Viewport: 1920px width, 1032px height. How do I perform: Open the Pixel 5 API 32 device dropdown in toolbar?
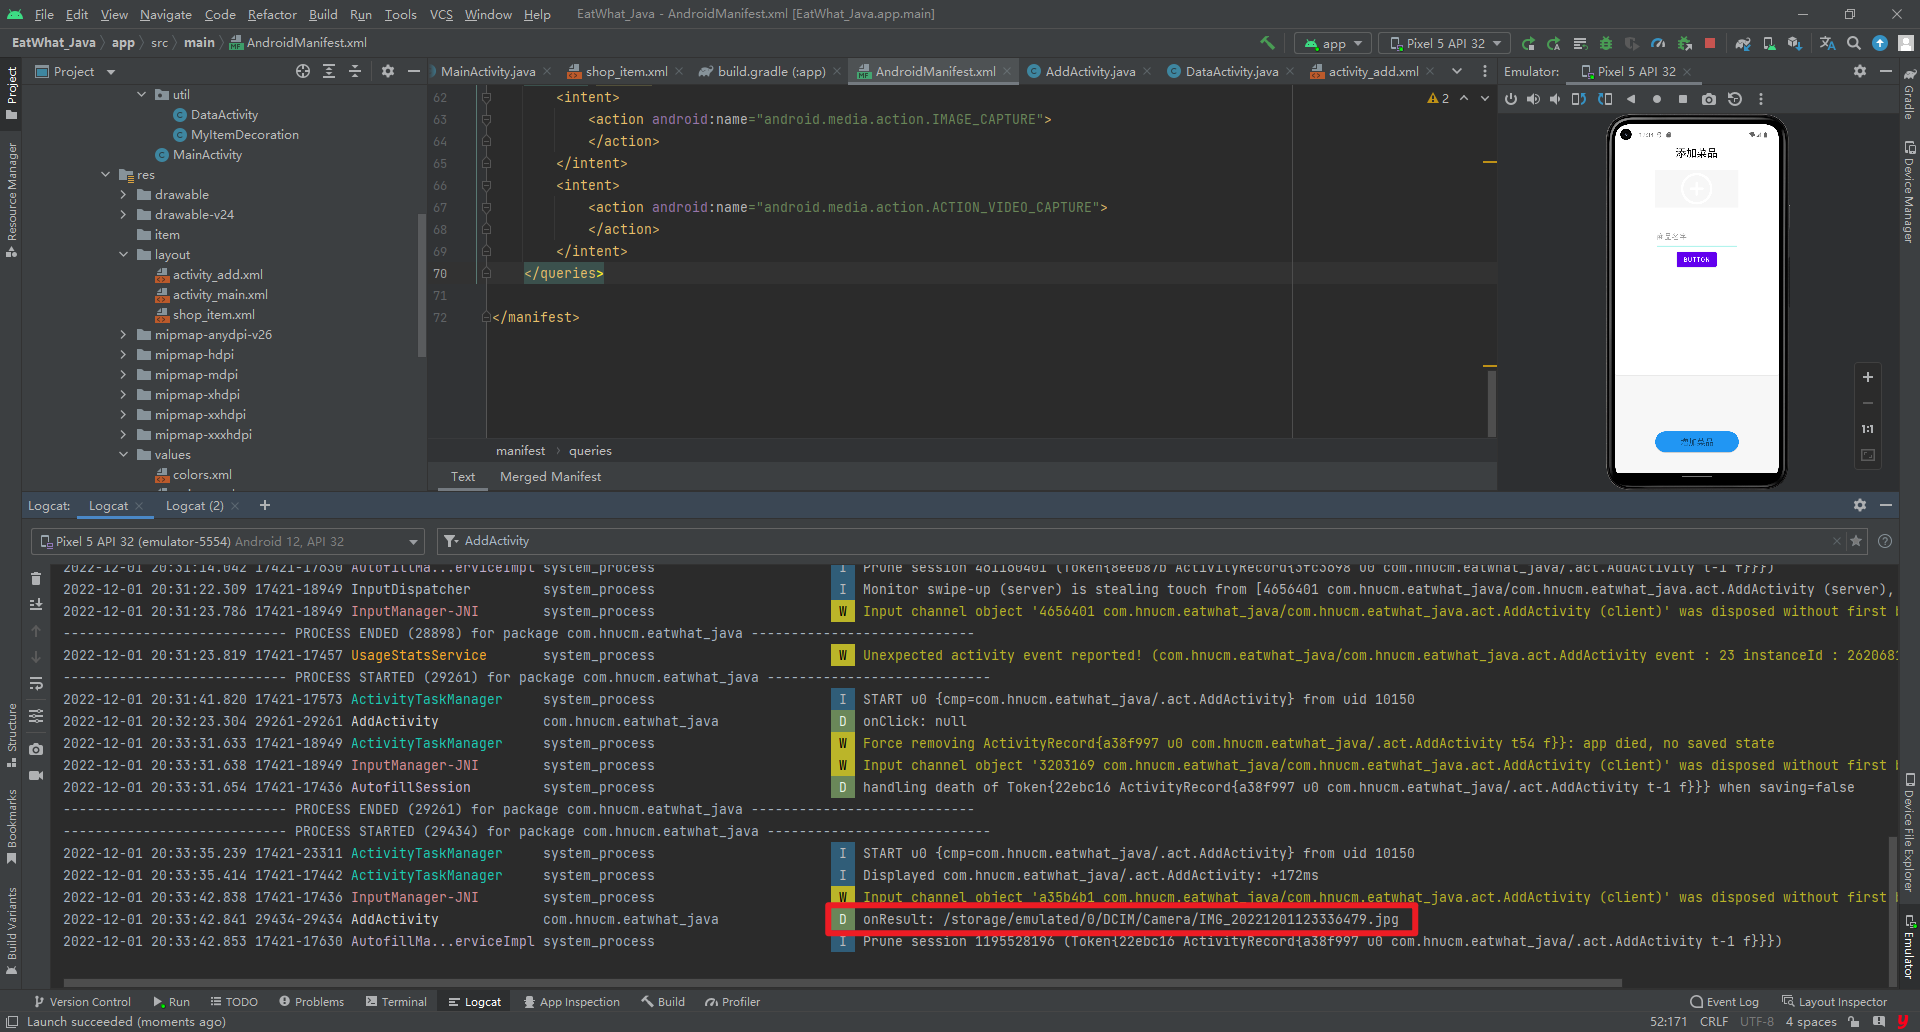(x=1446, y=43)
